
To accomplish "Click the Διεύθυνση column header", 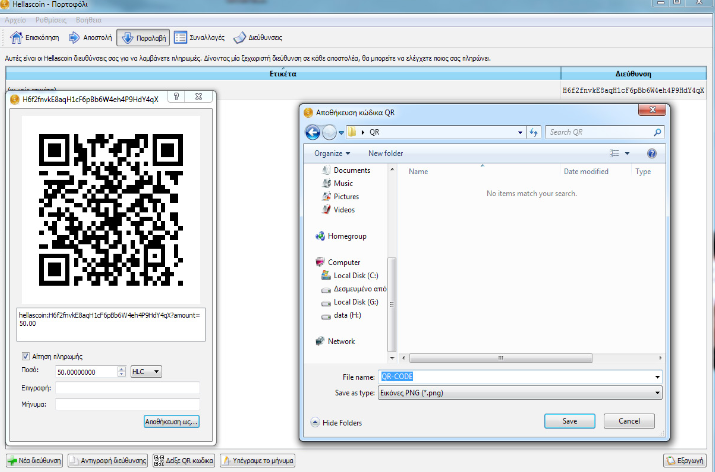I will 633,73.
